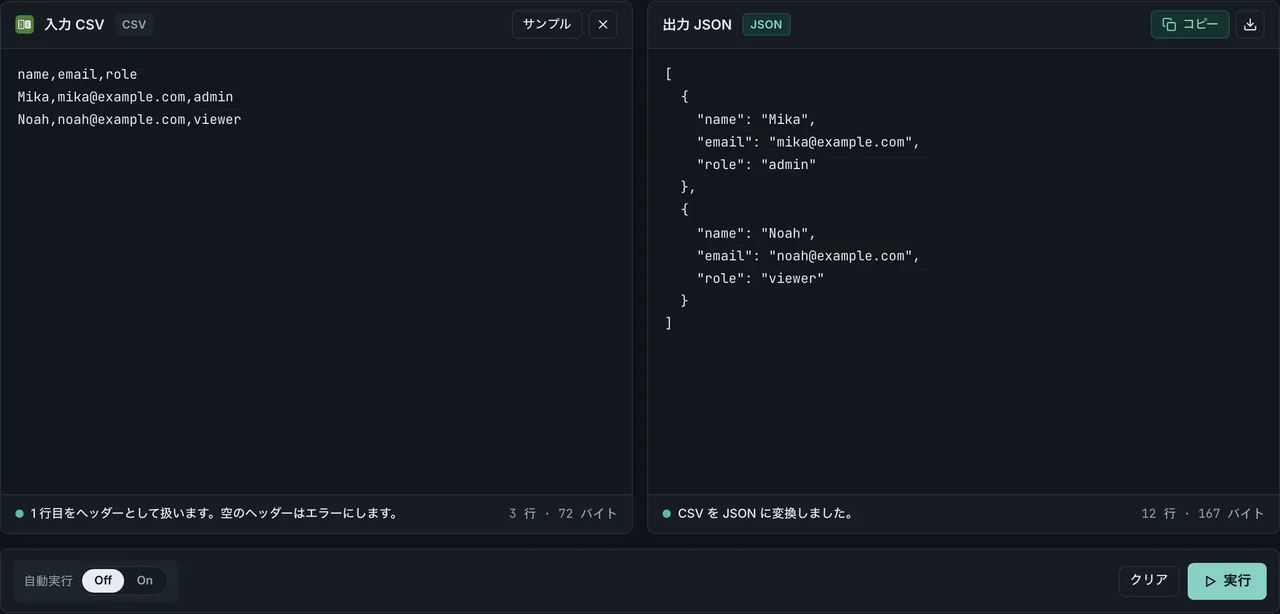Click the "role": "admin" line
This screenshot has width=1280, height=614.
756,164
